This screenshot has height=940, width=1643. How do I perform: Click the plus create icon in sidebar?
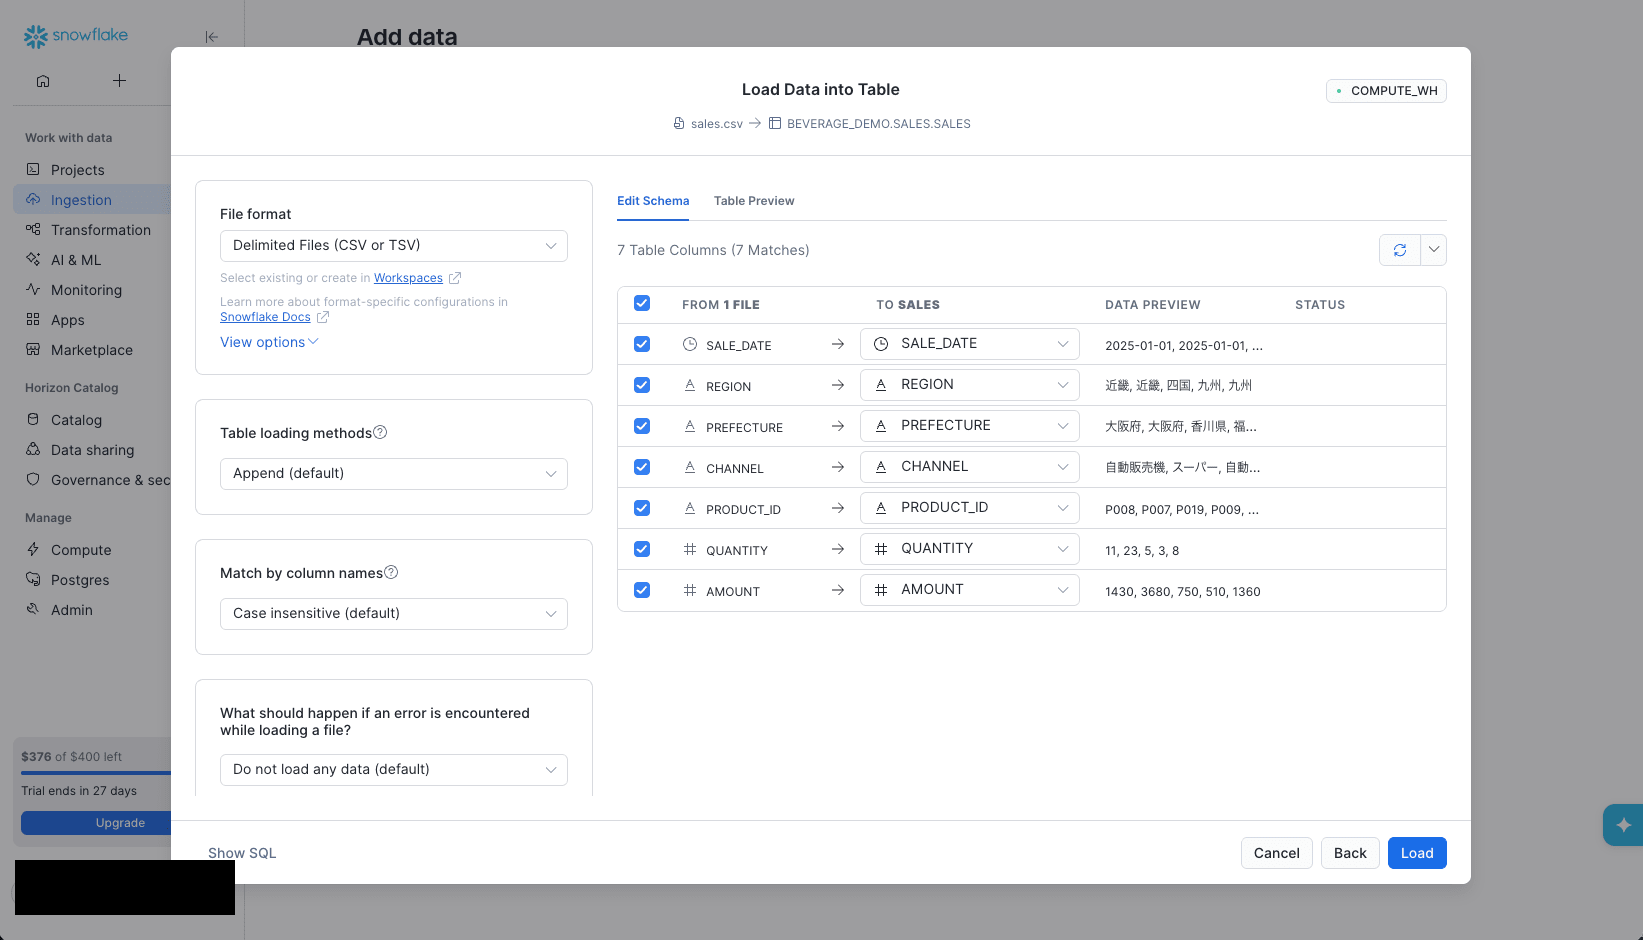click(x=119, y=81)
